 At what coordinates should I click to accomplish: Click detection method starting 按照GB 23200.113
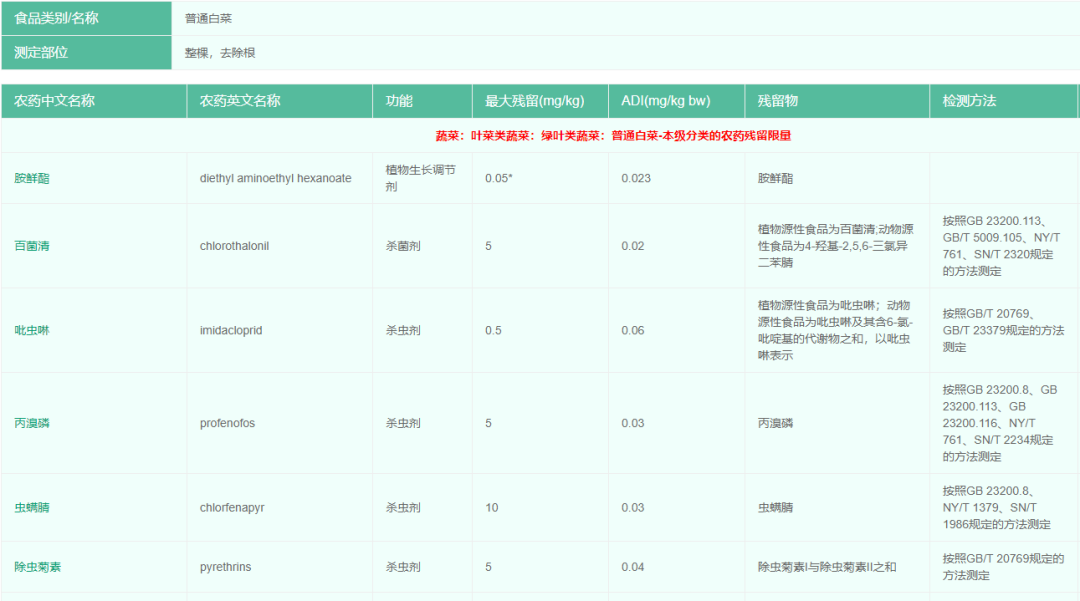1001,246
